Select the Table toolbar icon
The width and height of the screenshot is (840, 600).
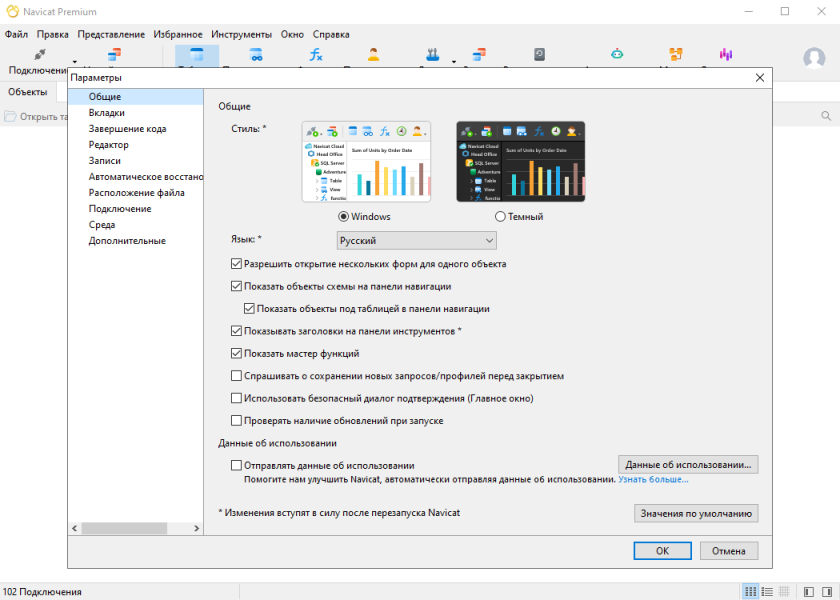[x=197, y=54]
